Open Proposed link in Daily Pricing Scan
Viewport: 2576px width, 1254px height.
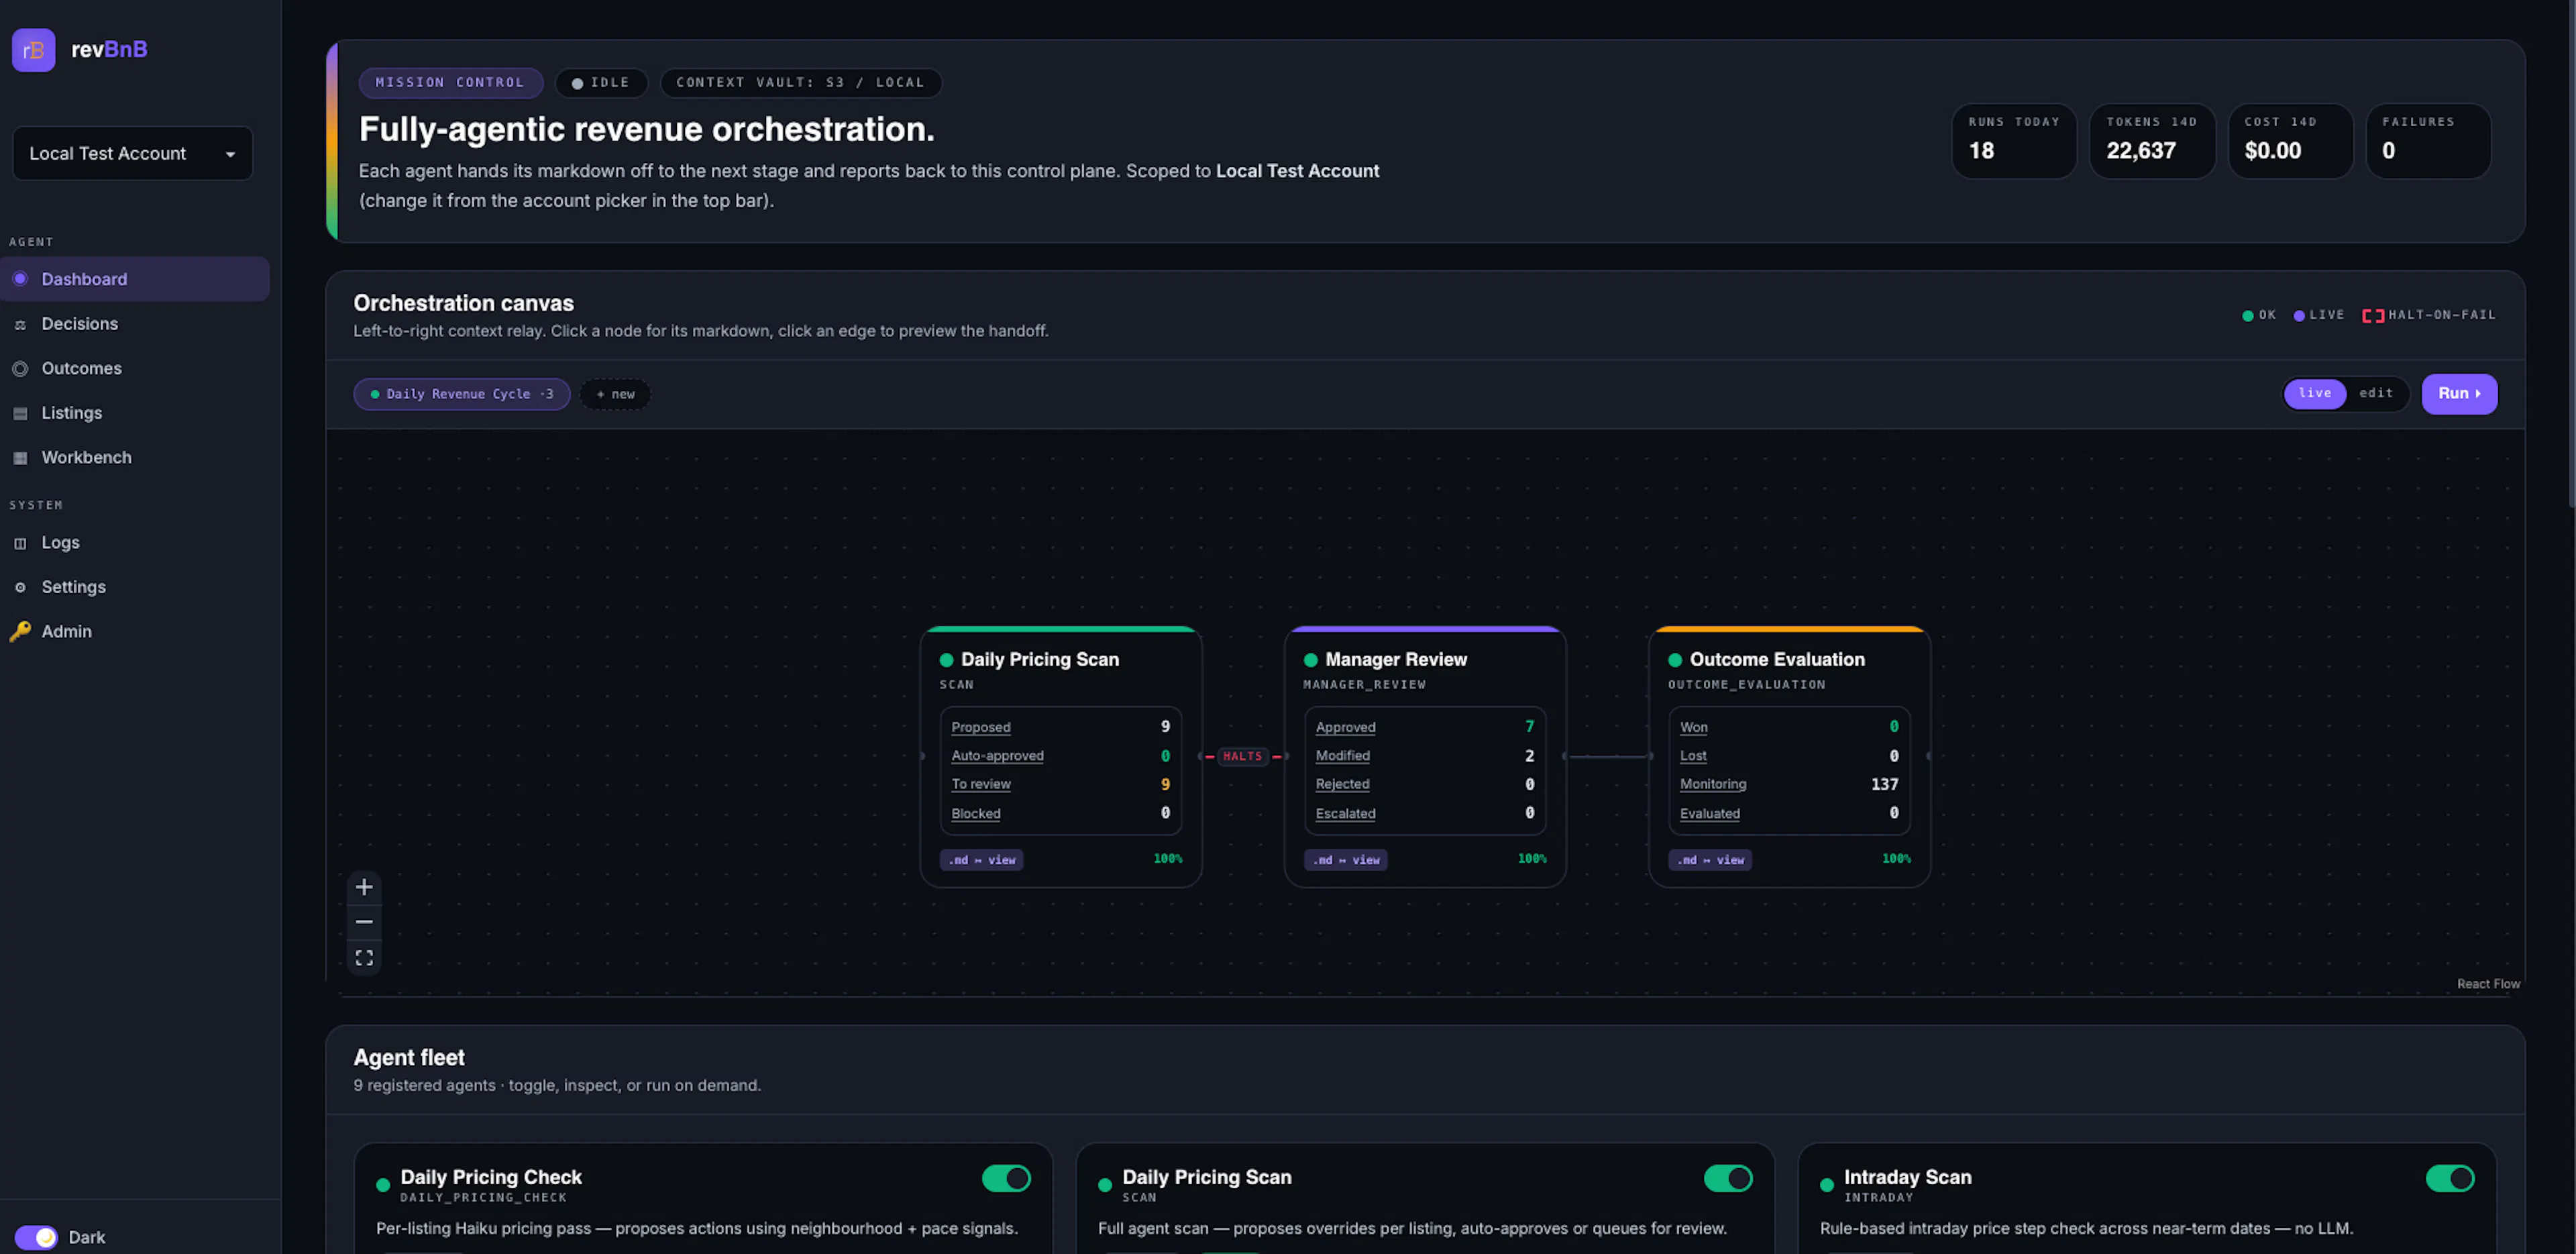tap(981, 727)
